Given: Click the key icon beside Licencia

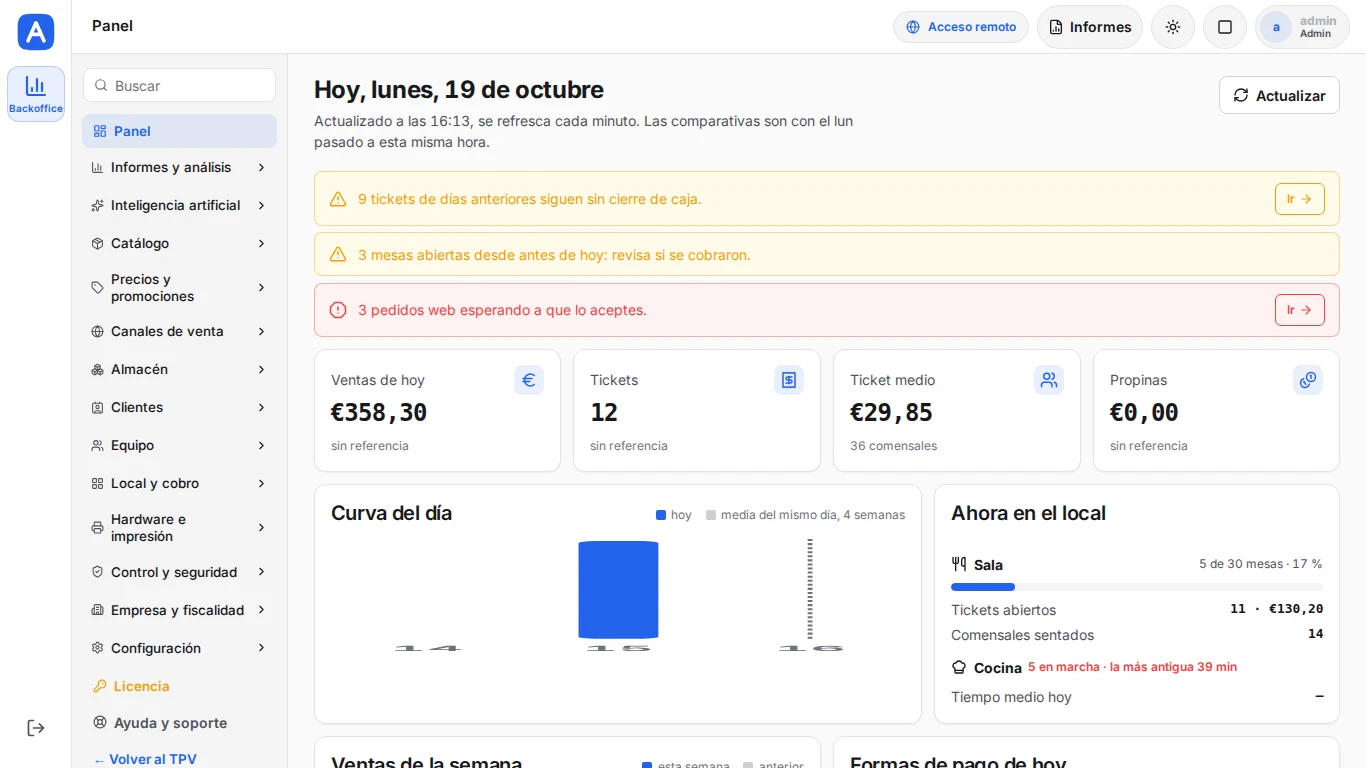Looking at the screenshot, I should click(99, 686).
